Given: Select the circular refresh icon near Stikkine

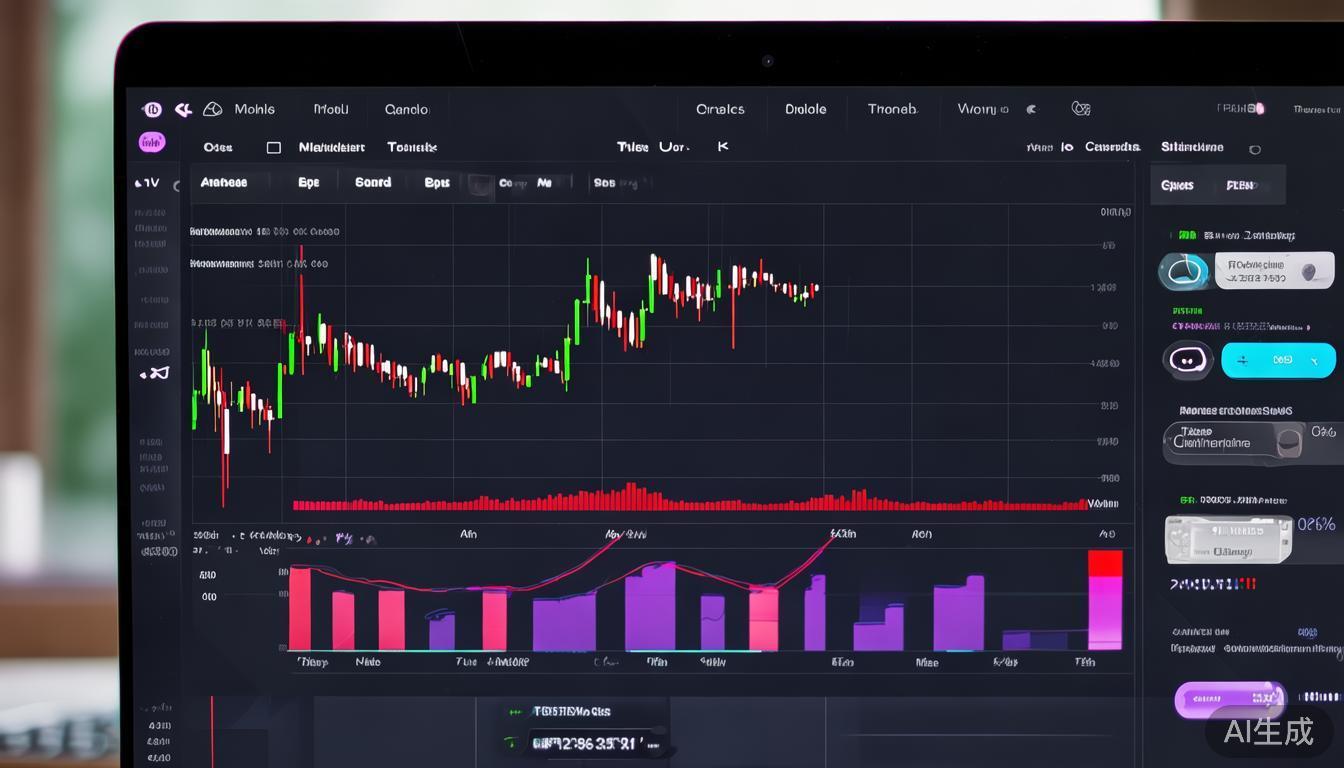Looking at the screenshot, I should [x=1255, y=149].
